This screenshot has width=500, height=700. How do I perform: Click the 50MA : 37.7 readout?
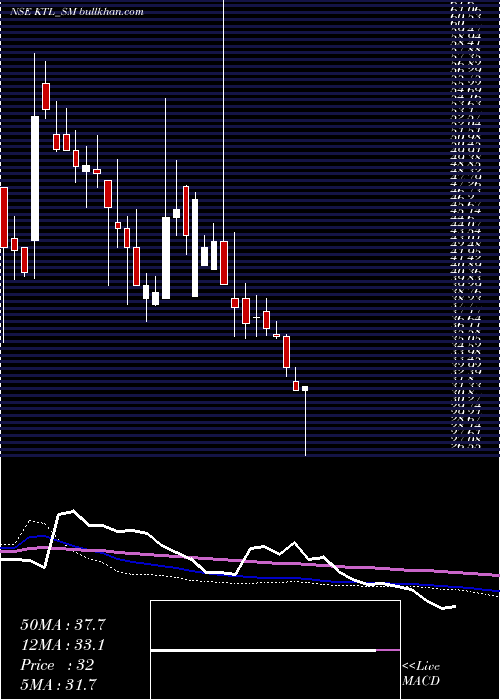pos(63,625)
